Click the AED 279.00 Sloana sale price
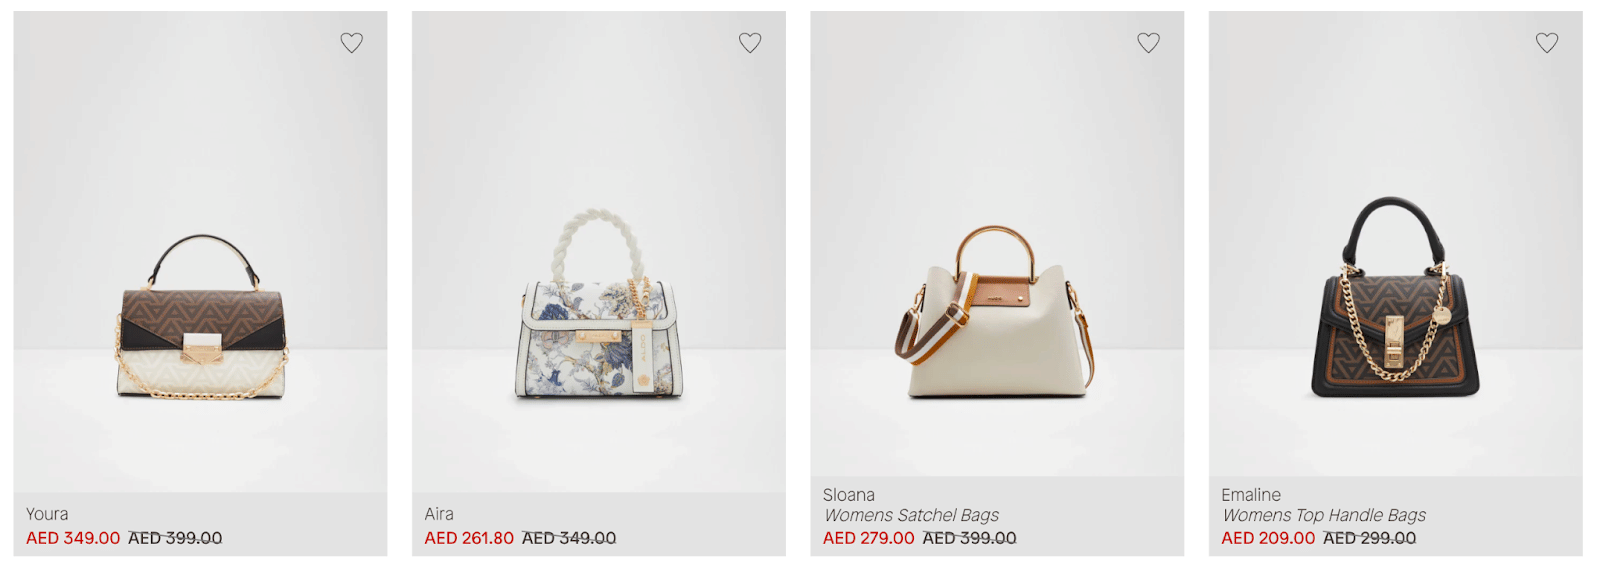The width and height of the screenshot is (1600, 572). (x=869, y=538)
